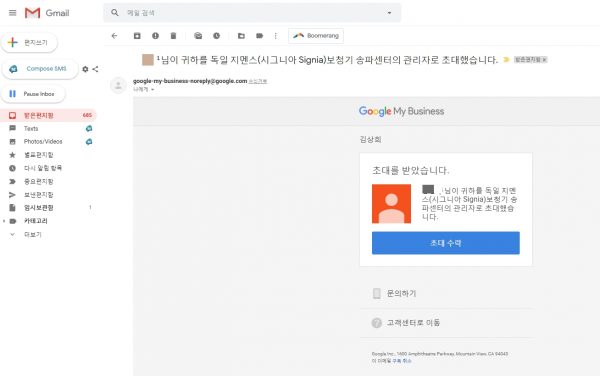600x376 pixels.
Task: Click the go to help center link
Action: (x=413, y=323)
